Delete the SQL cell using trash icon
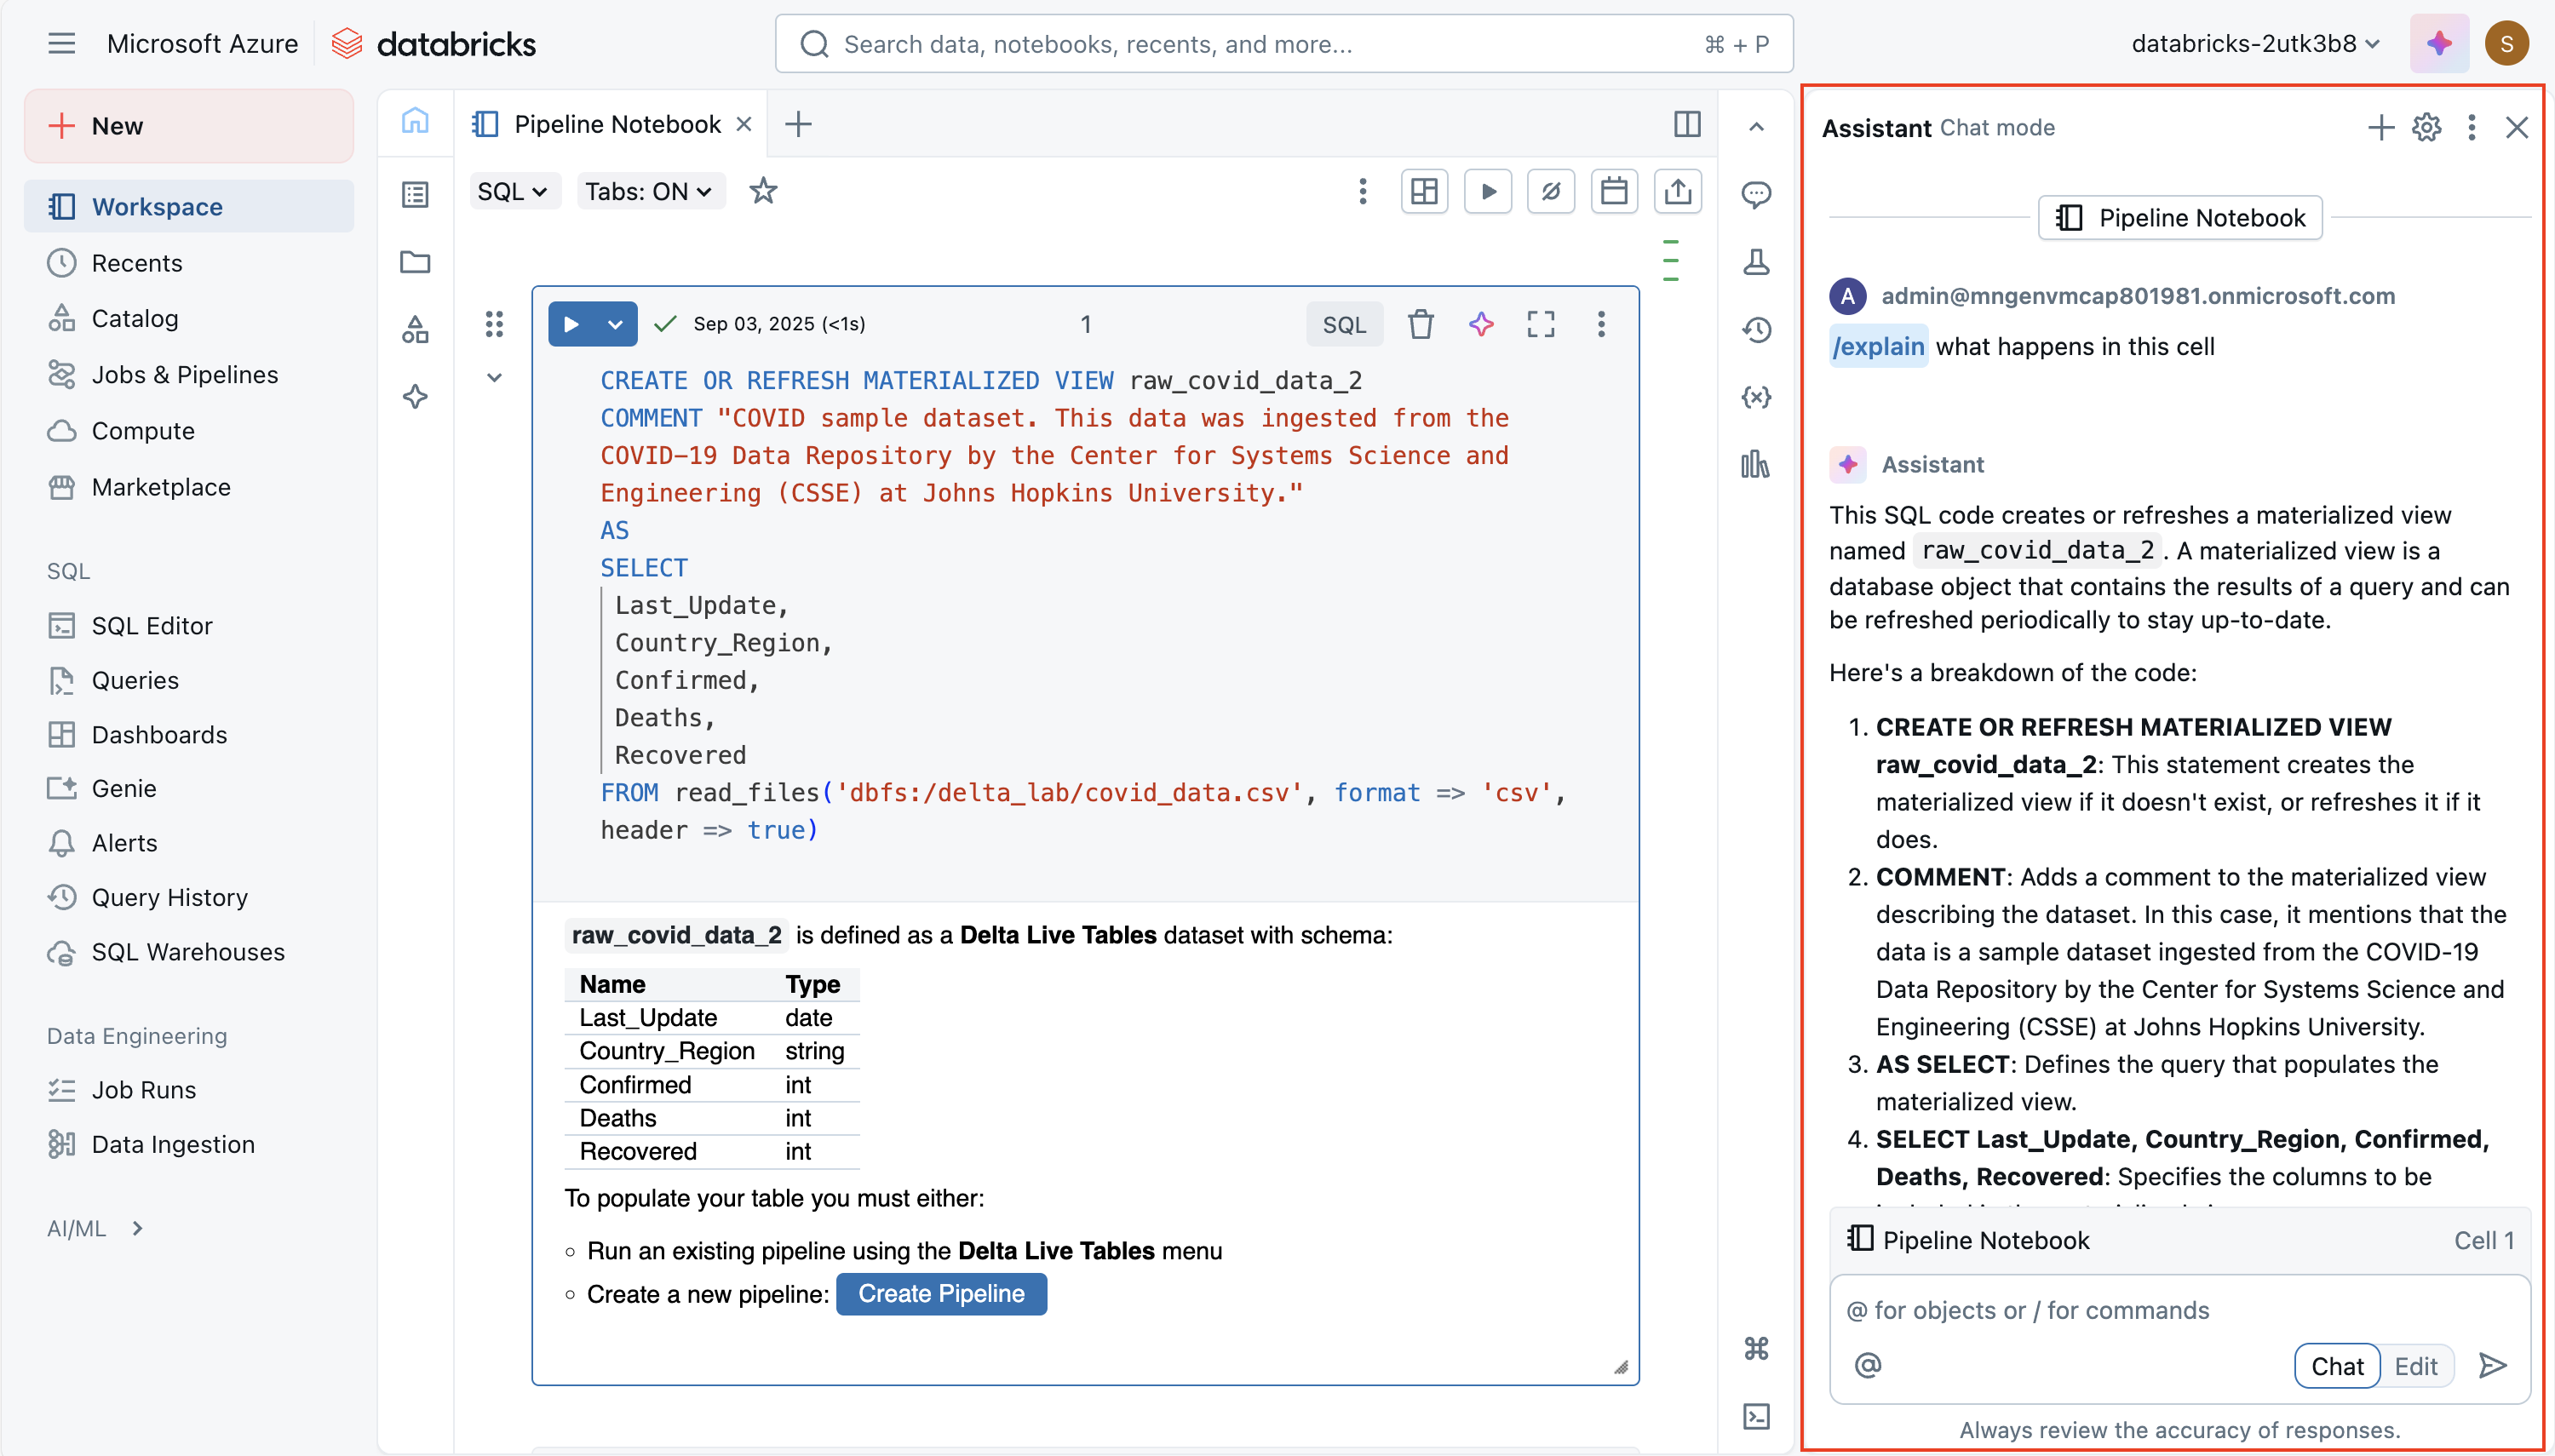2555x1456 pixels. pos(1420,323)
